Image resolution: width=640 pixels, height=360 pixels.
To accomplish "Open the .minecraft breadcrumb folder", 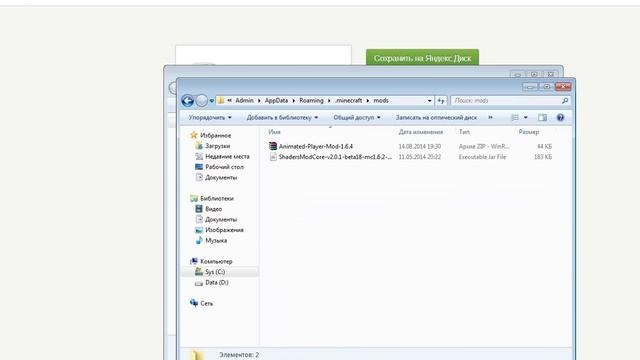I will click(349, 100).
